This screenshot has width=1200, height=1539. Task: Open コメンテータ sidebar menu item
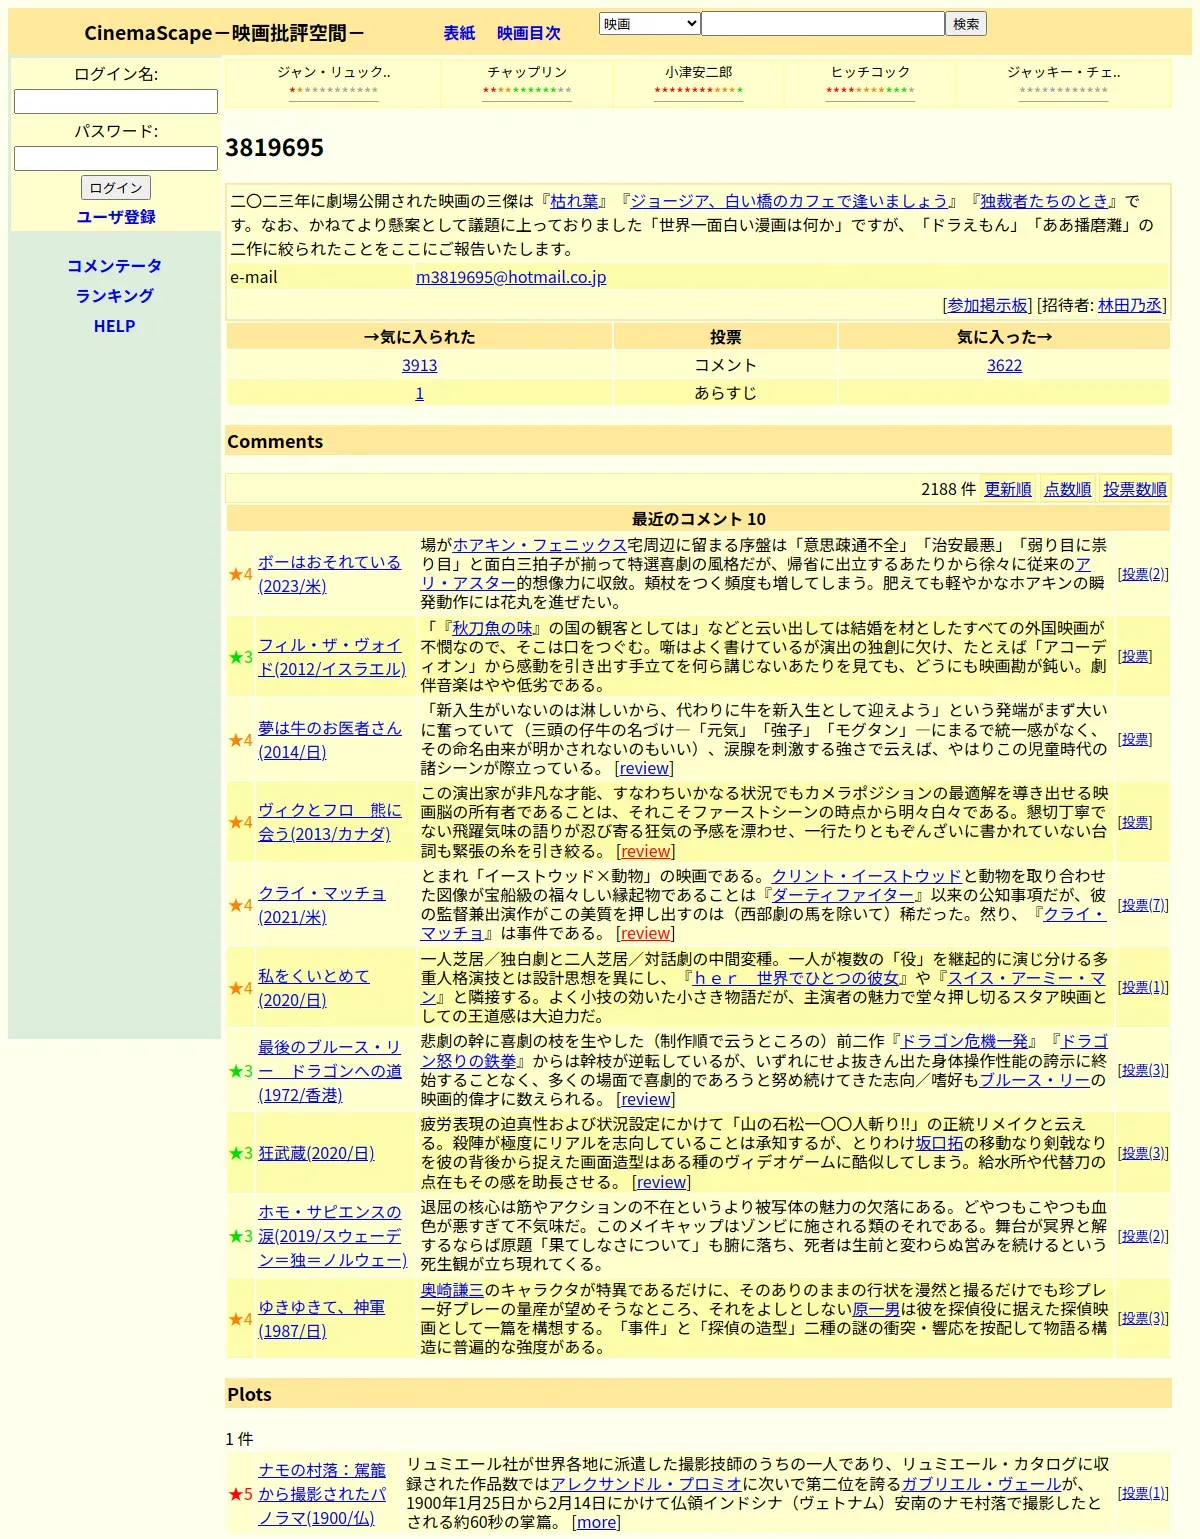click(114, 266)
